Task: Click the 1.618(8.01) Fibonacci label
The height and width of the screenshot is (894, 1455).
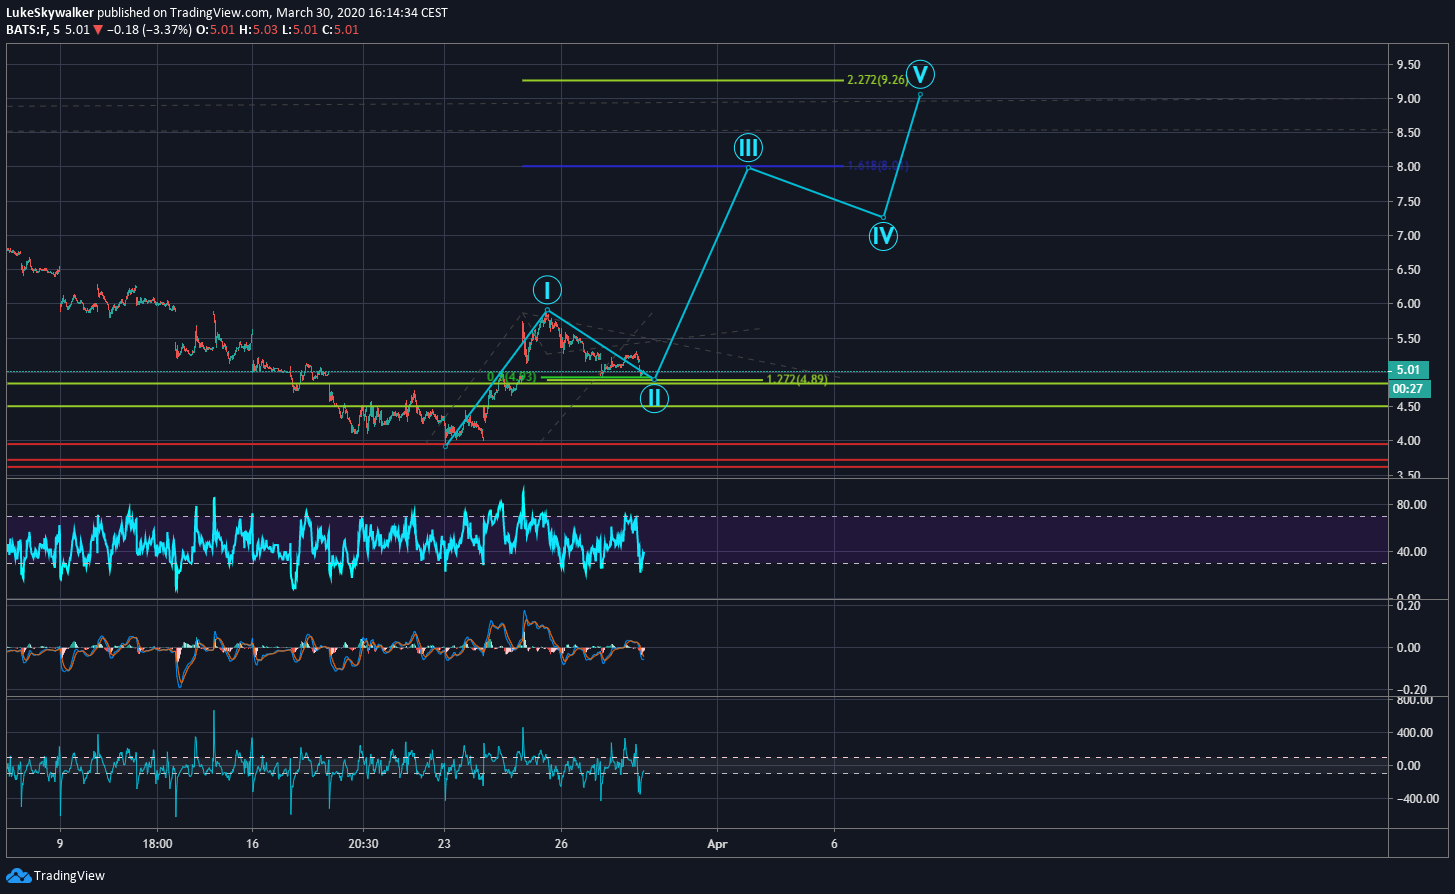Action: coord(877,166)
